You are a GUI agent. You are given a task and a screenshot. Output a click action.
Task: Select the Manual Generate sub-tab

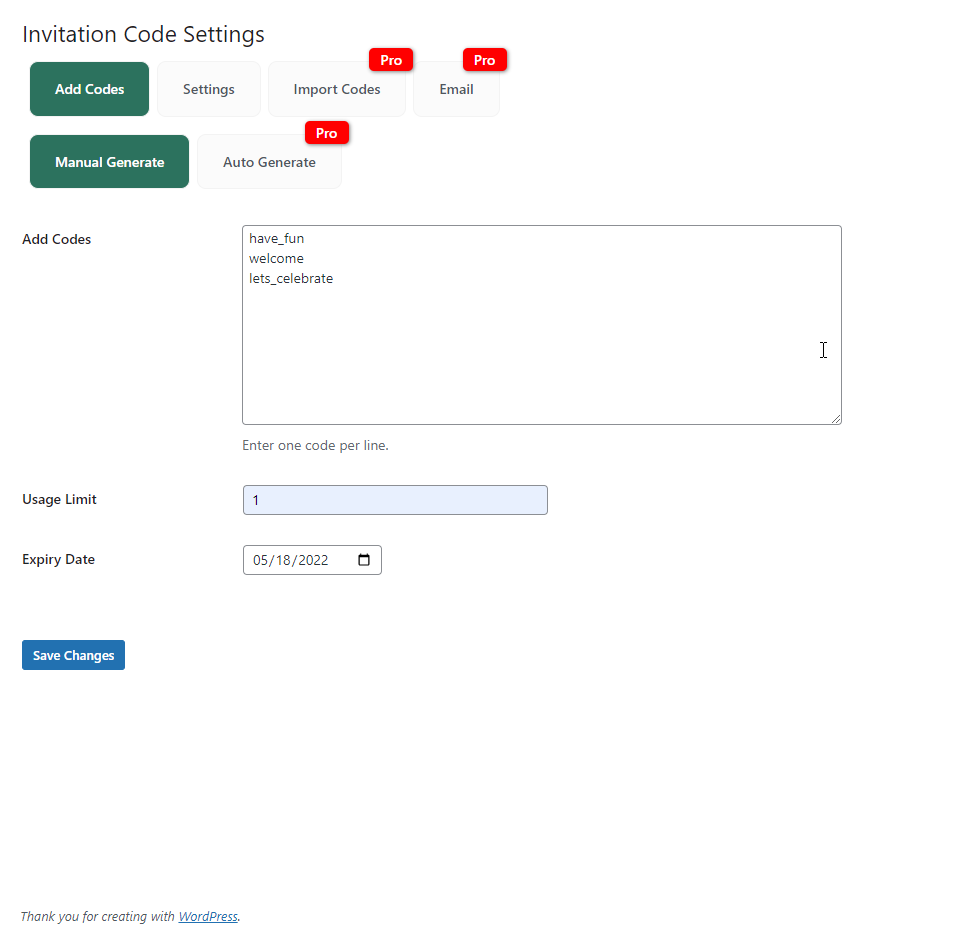(109, 162)
